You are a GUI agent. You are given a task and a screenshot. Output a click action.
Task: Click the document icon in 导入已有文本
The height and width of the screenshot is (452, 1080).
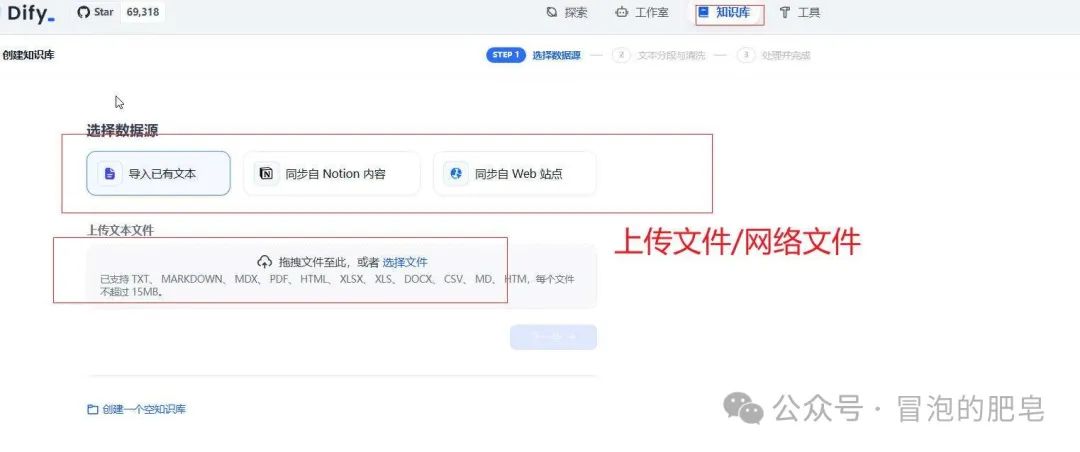point(109,174)
